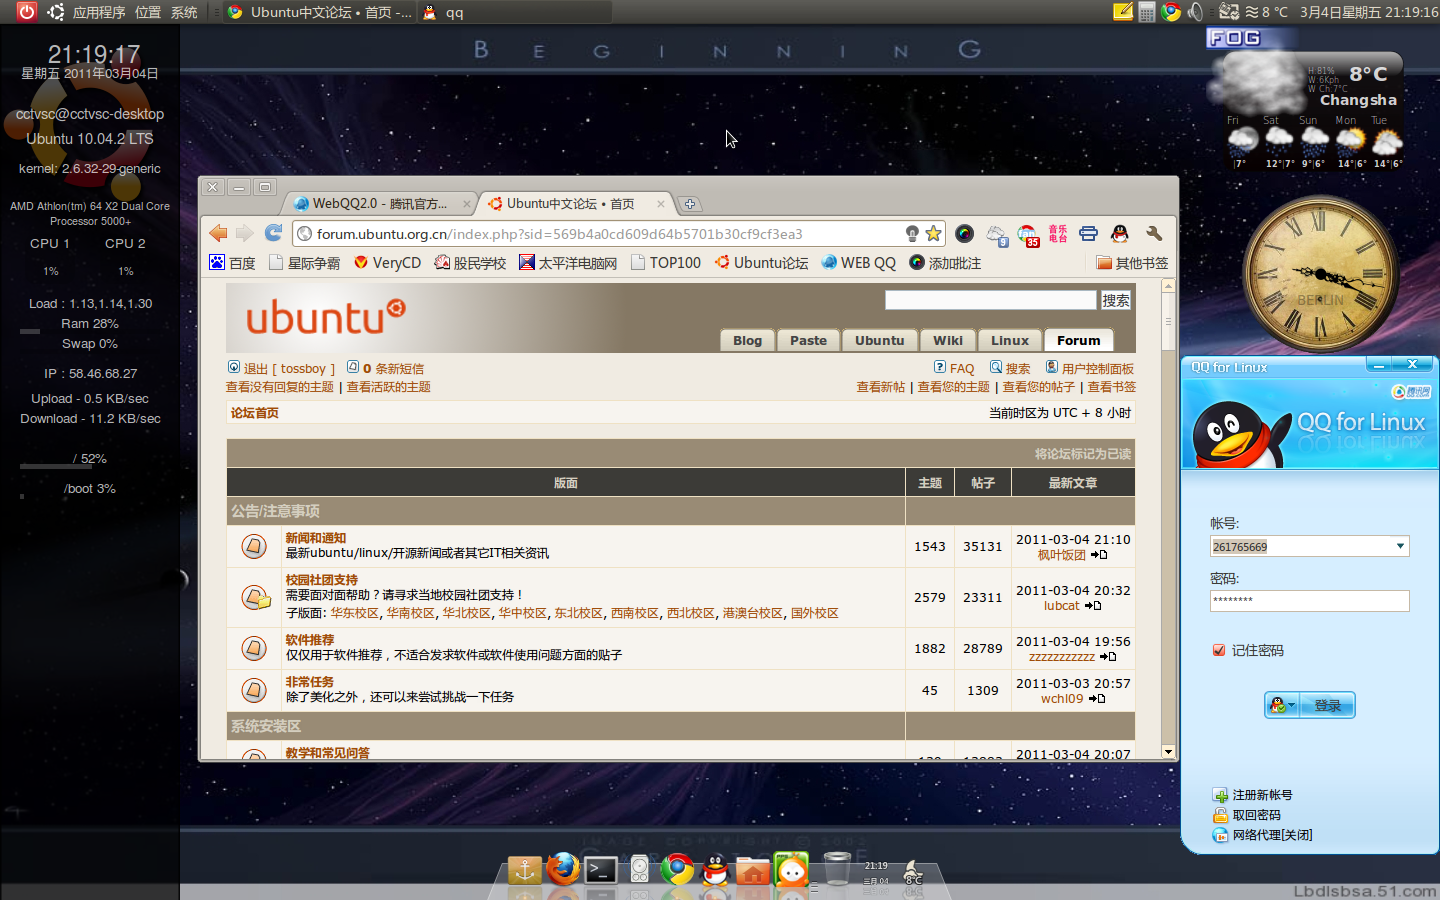Open the QQ penguin extension in Chrome toolbar
Screen dimensions: 1440x900
tap(1119, 233)
